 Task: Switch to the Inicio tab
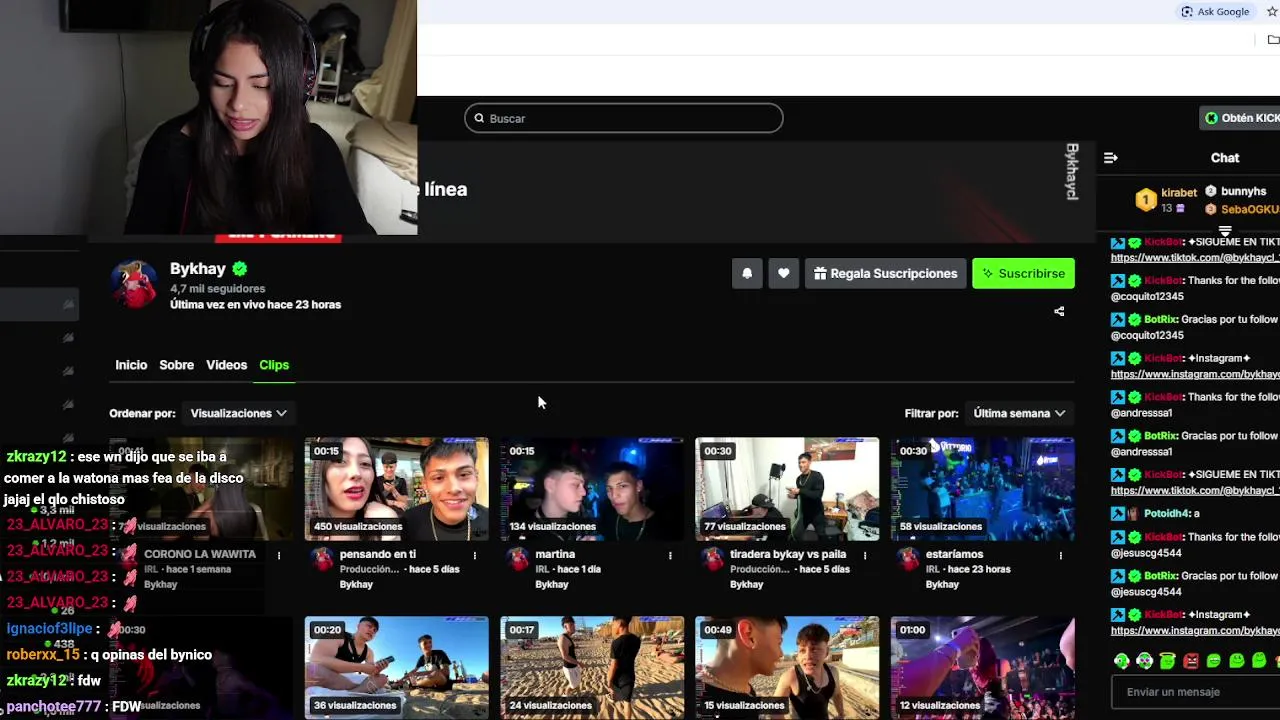click(x=131, y=365)
